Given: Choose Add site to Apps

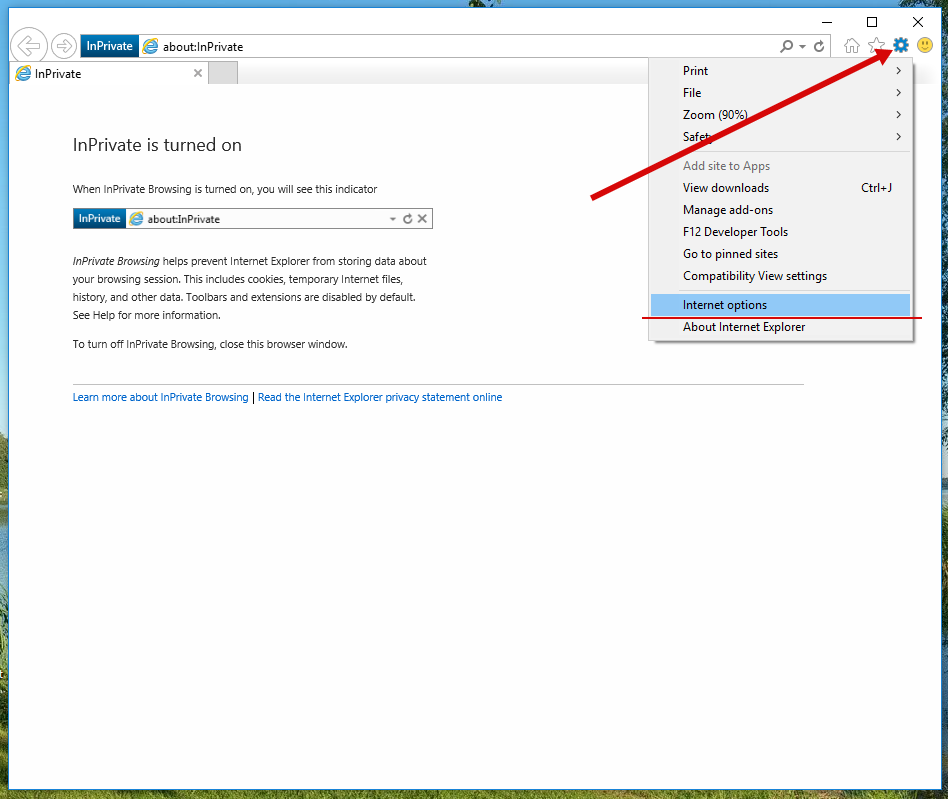Looking at the screenshot, I should (x=780, y=166).
